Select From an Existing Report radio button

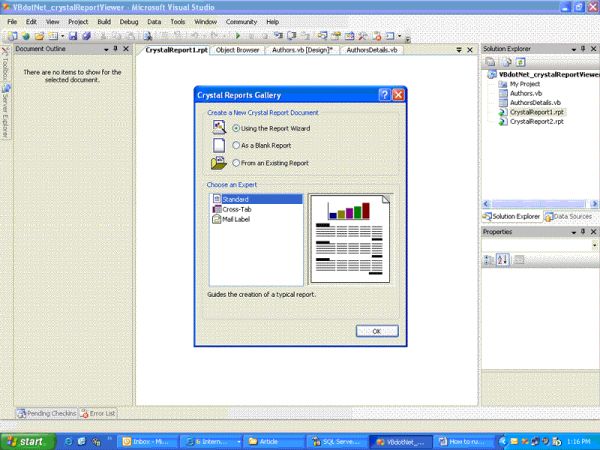tap(236, 163)
